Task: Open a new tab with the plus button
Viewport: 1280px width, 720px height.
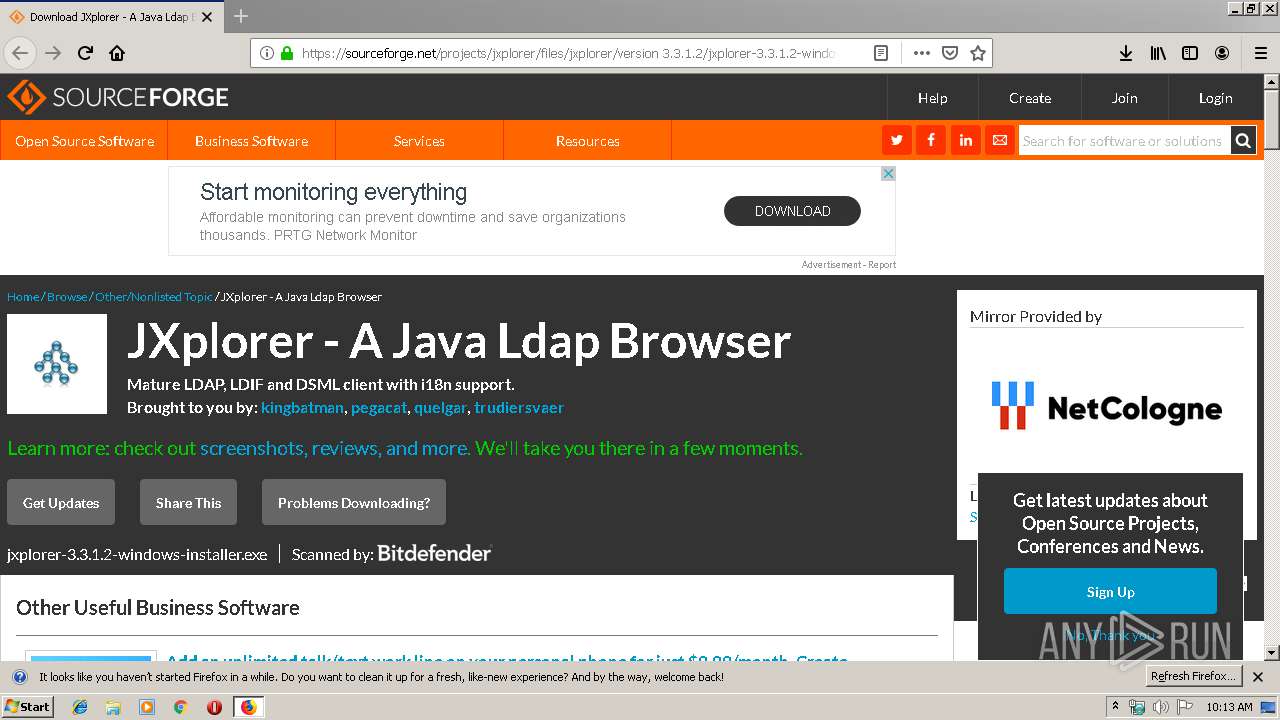Action: [241, 16]
